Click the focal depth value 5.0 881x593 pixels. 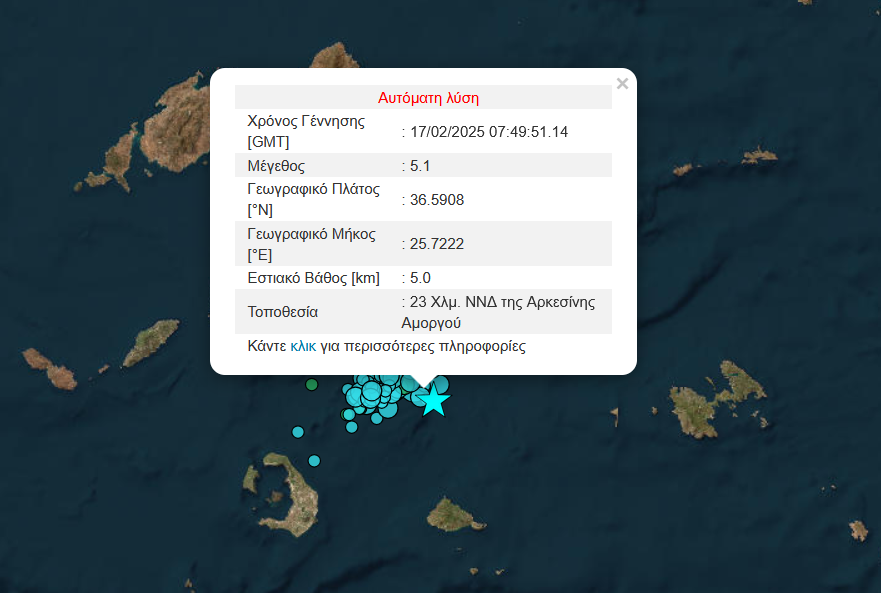[420, 278]
